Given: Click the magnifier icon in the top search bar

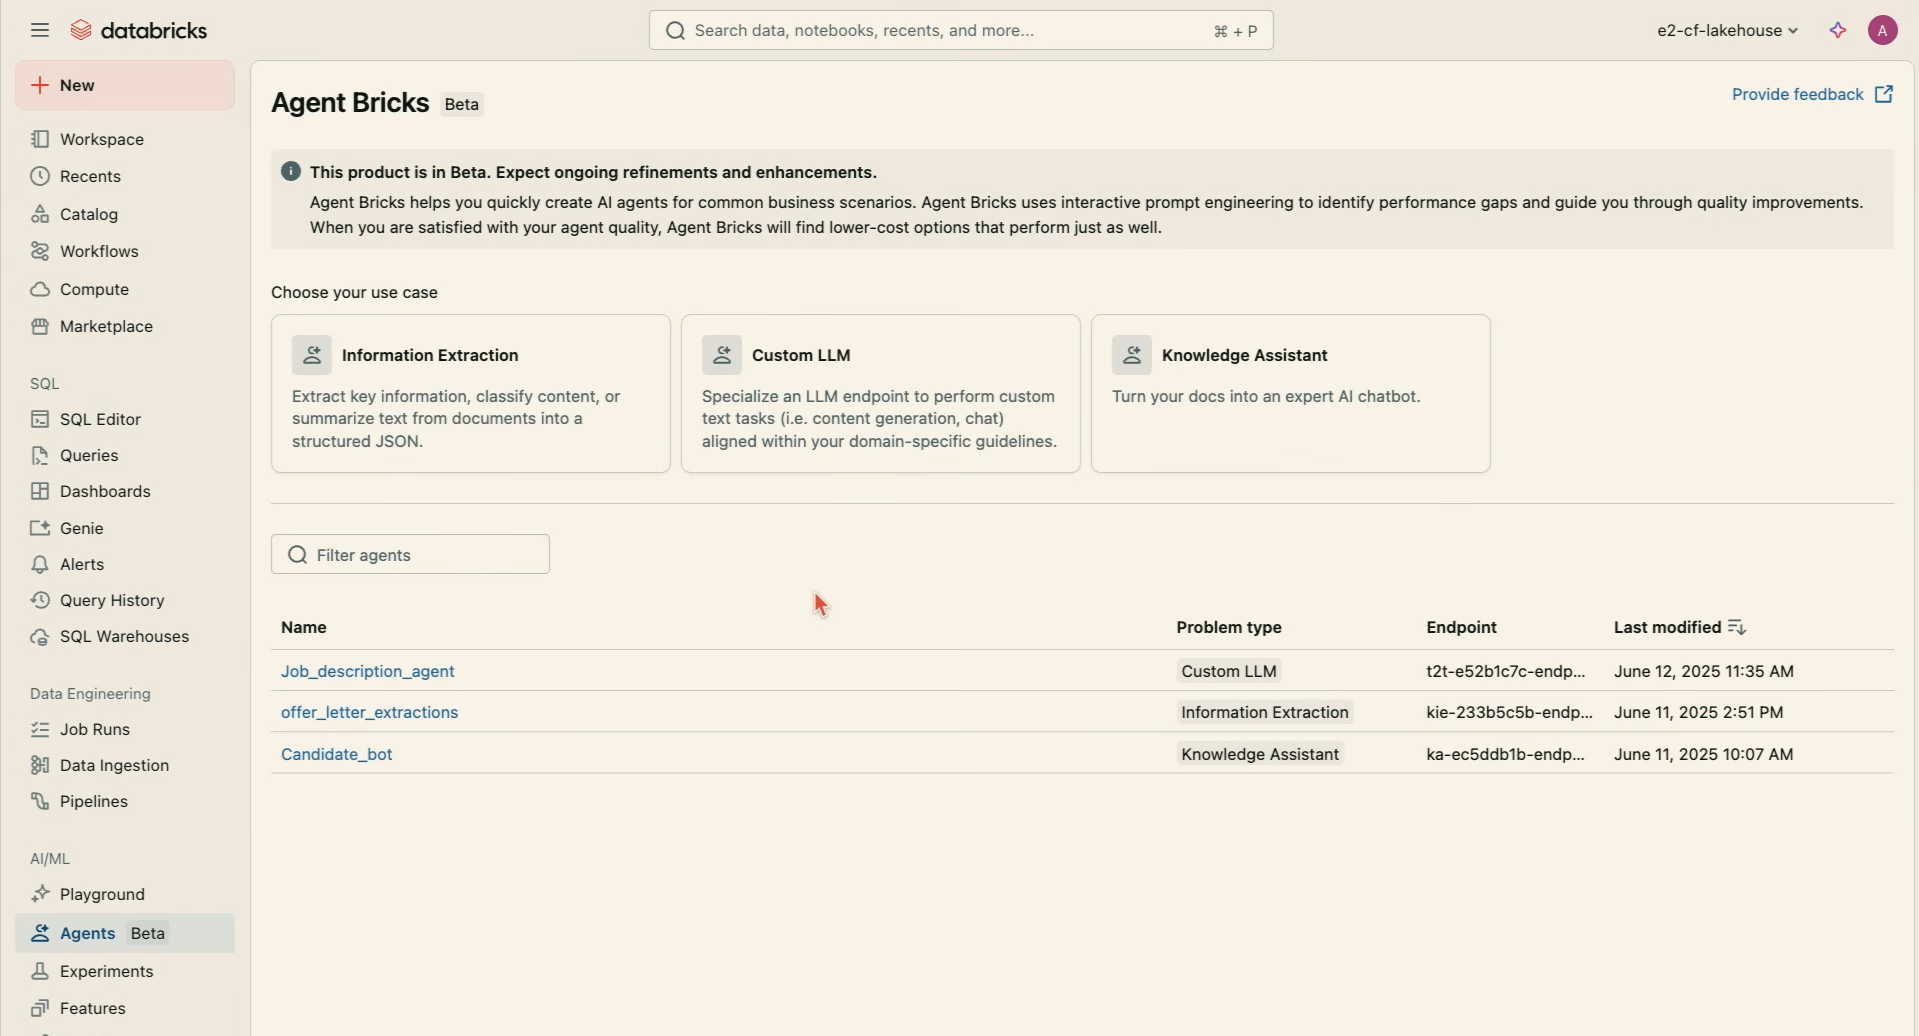Looking at the screenshot, I should 676,31.
